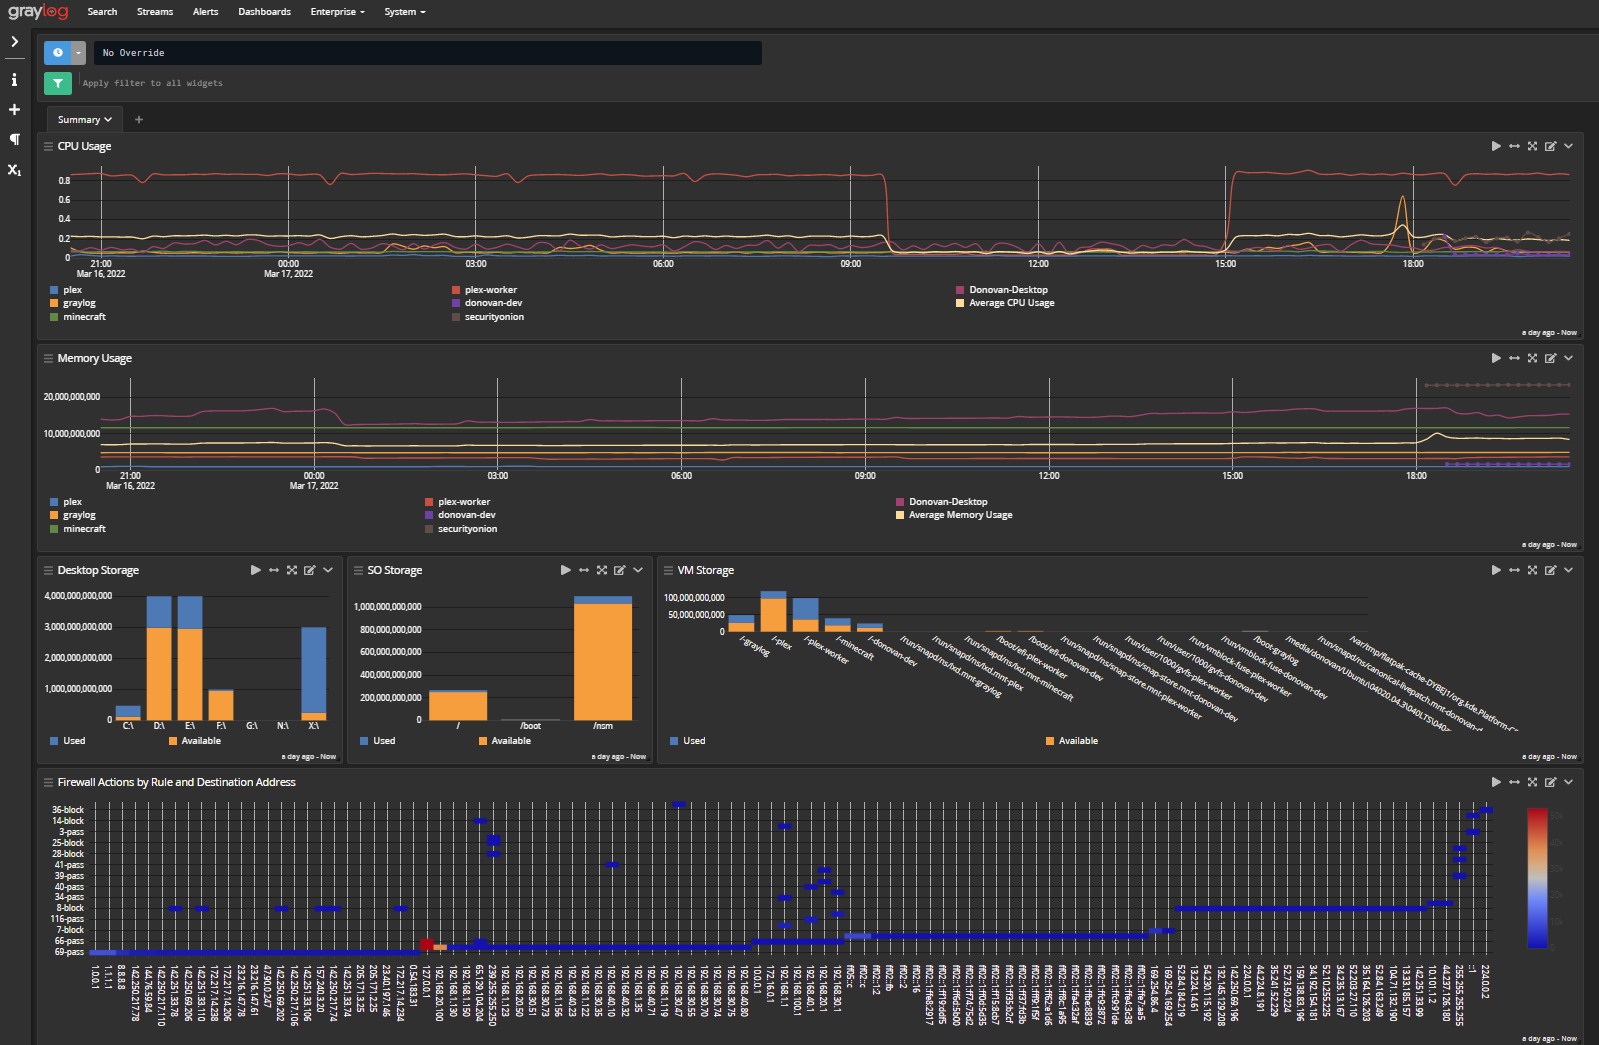Toggle Average Memory Usage series in legend
Screen dimensions: 1599x1045
(959, 515)
